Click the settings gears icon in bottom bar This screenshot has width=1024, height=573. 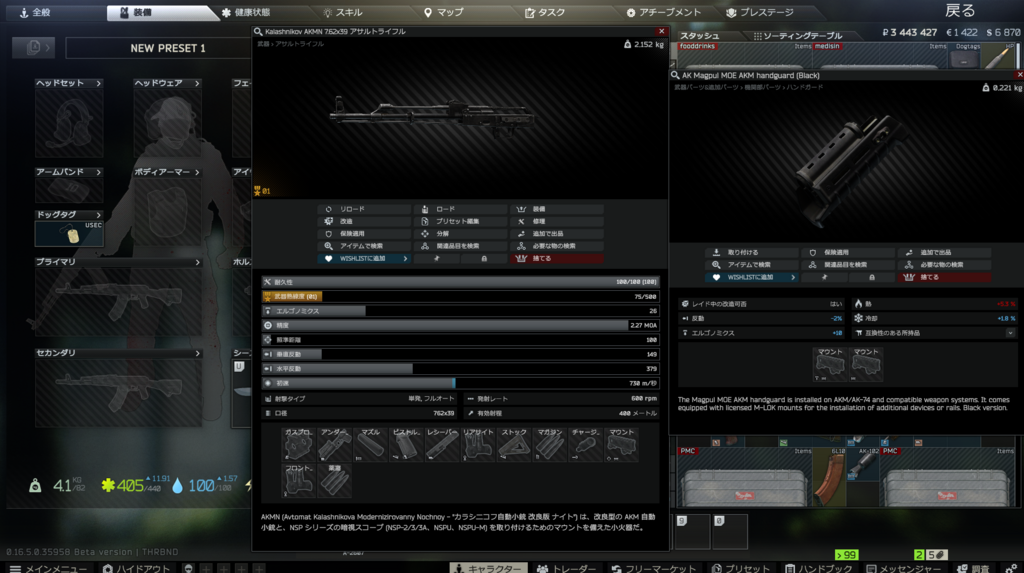1010,568
